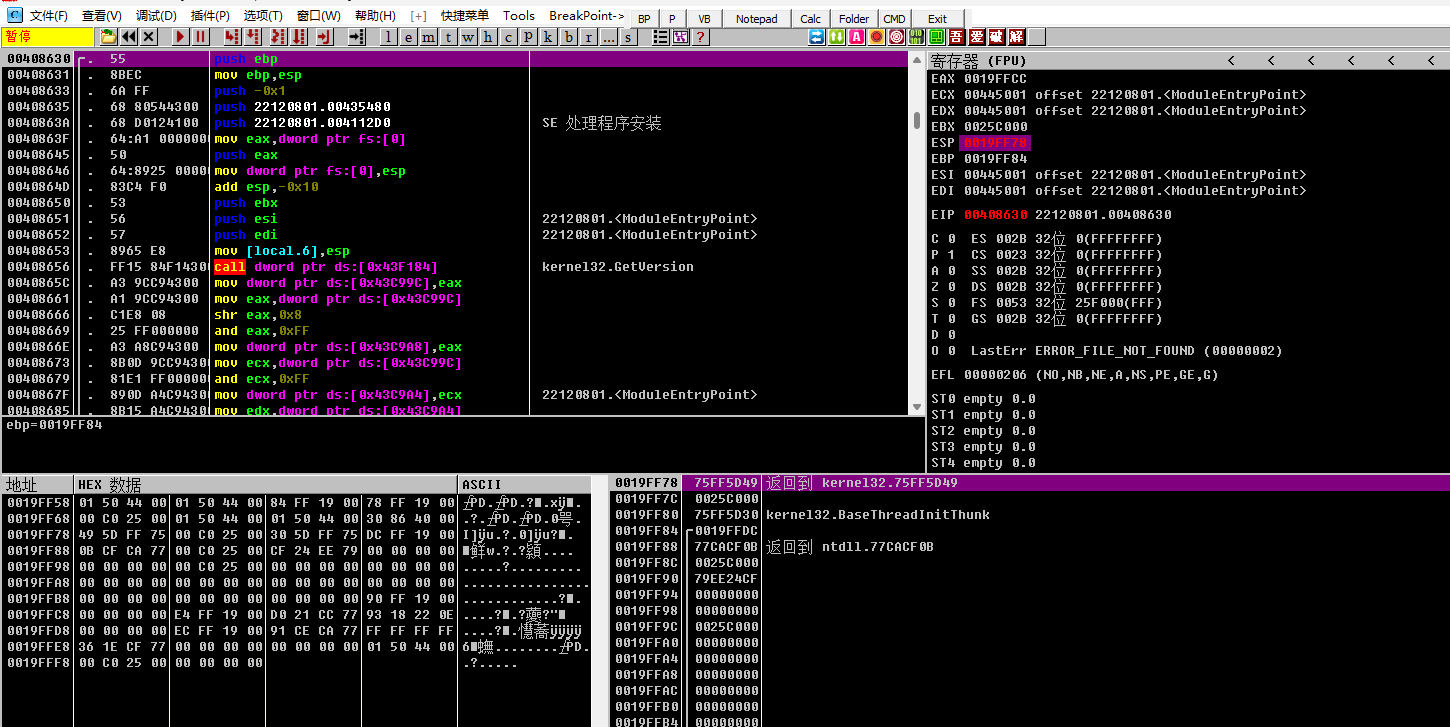Click the disassembly pane scroll-down arrow
Image resolution: width=1450 pixels, height=727 pixels.
click(917, 407)
